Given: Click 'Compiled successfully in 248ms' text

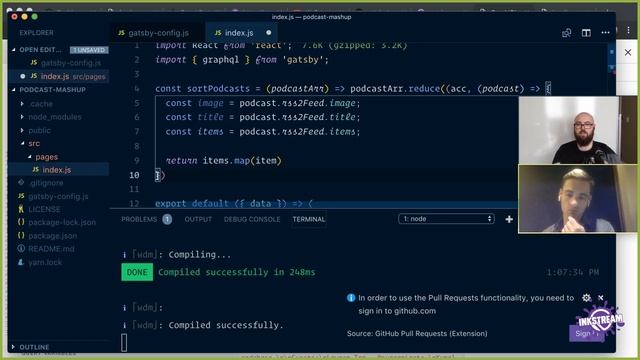Looking at the screenshot, I should click(x=237, y=272).
